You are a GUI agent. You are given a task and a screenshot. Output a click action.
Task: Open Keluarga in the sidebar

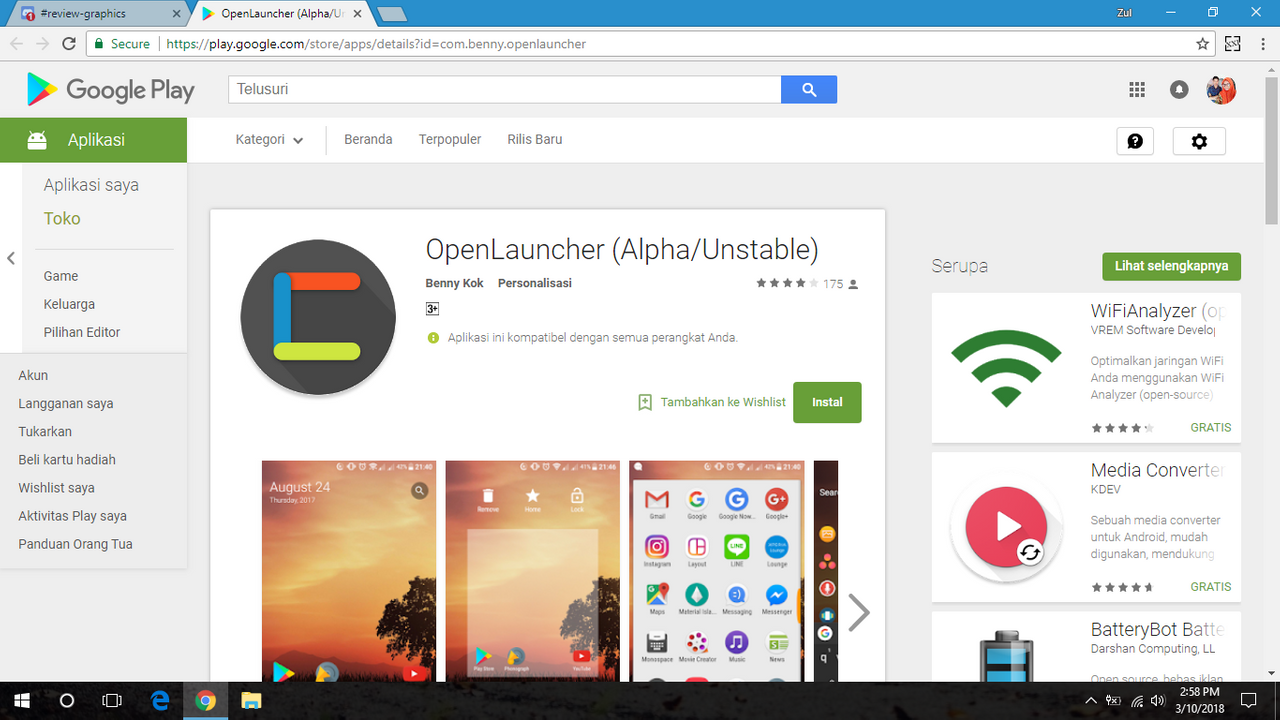[x=69, y=304]
